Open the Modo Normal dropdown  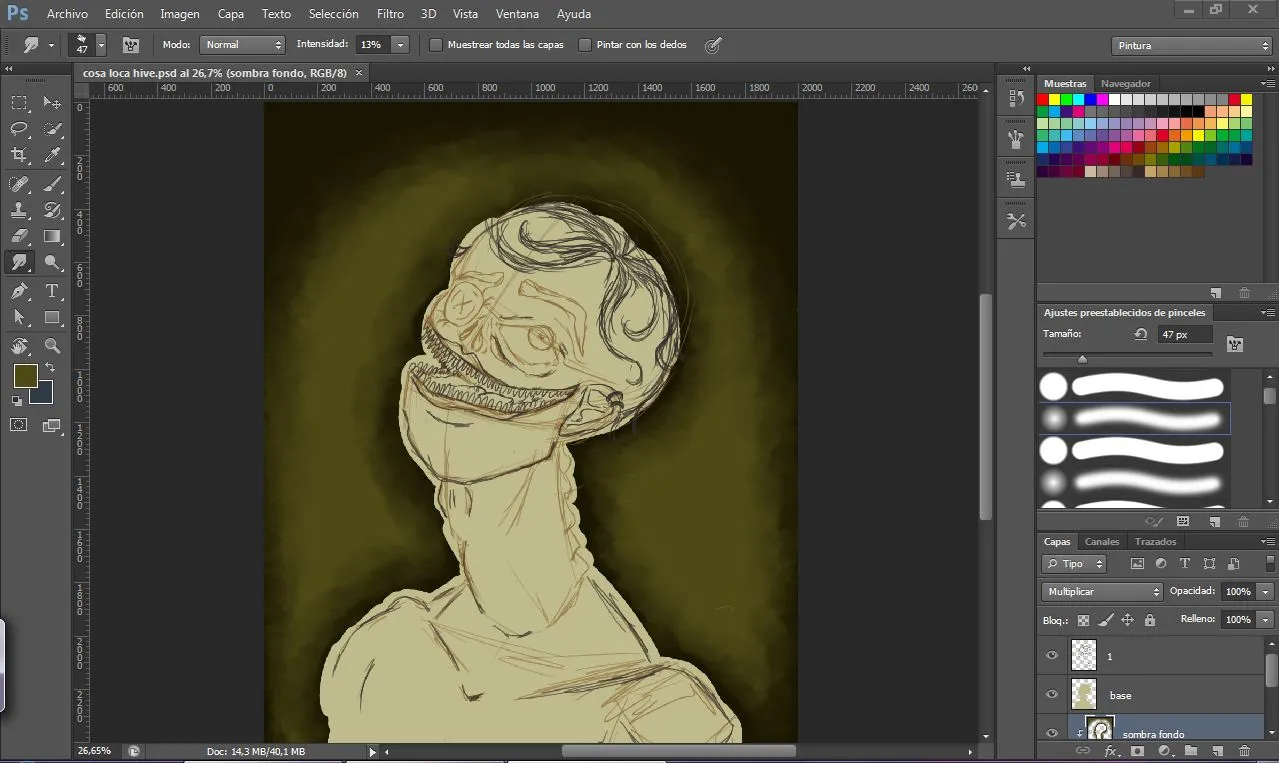[243, 45]
